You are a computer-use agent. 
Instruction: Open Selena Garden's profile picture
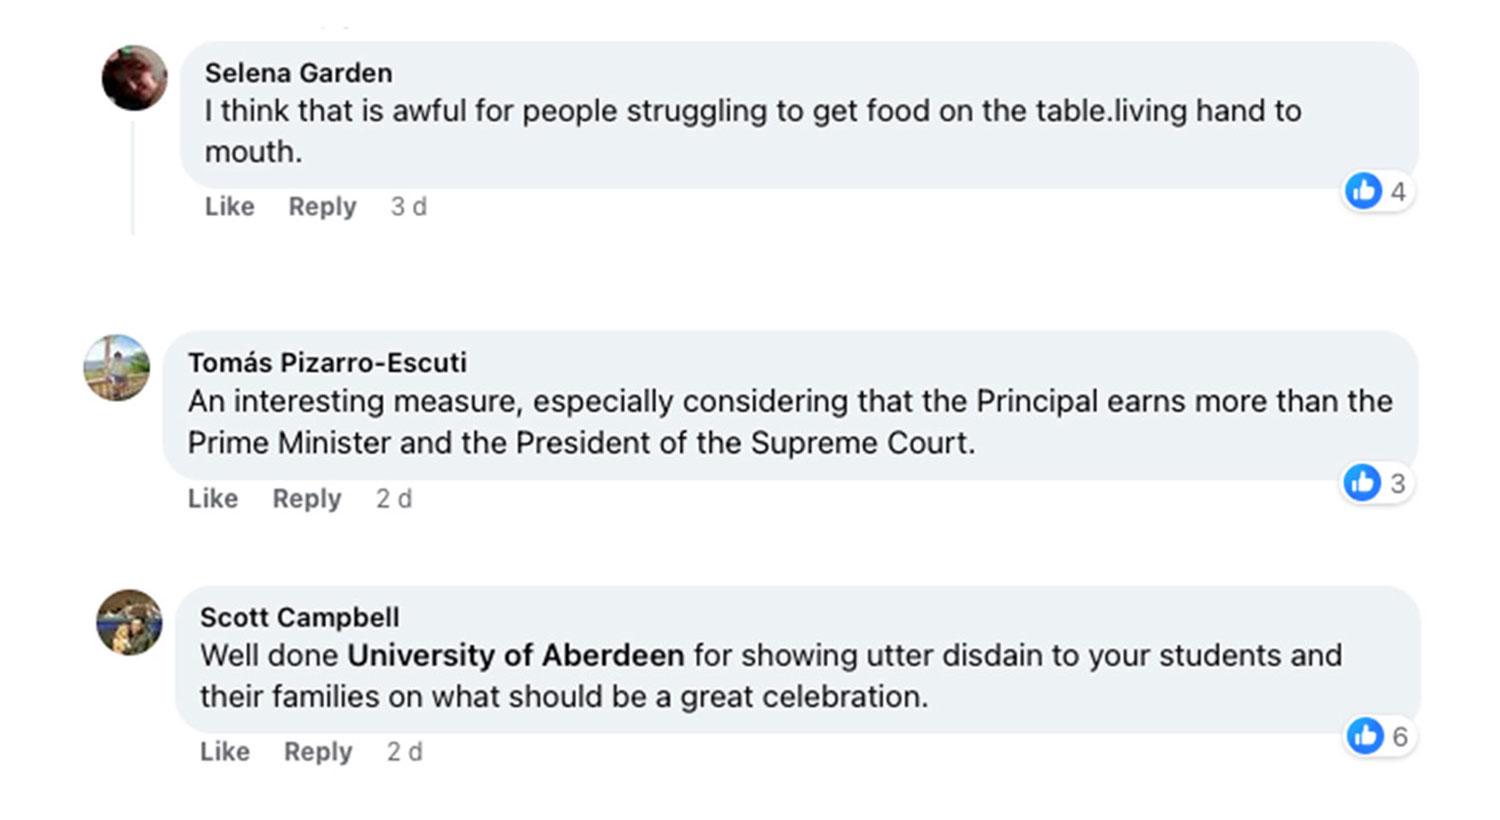coord(134,78)
